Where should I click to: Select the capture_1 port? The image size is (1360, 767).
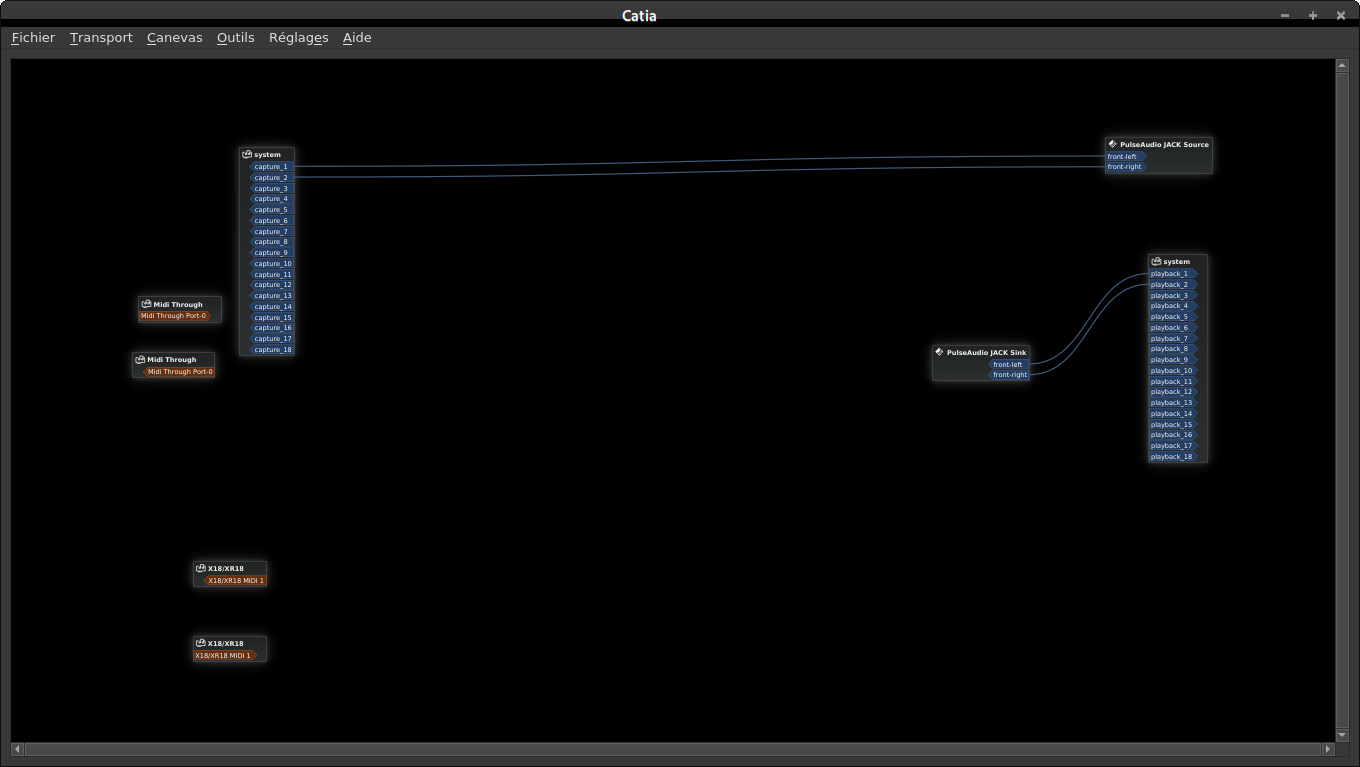(x=271, y=167)
